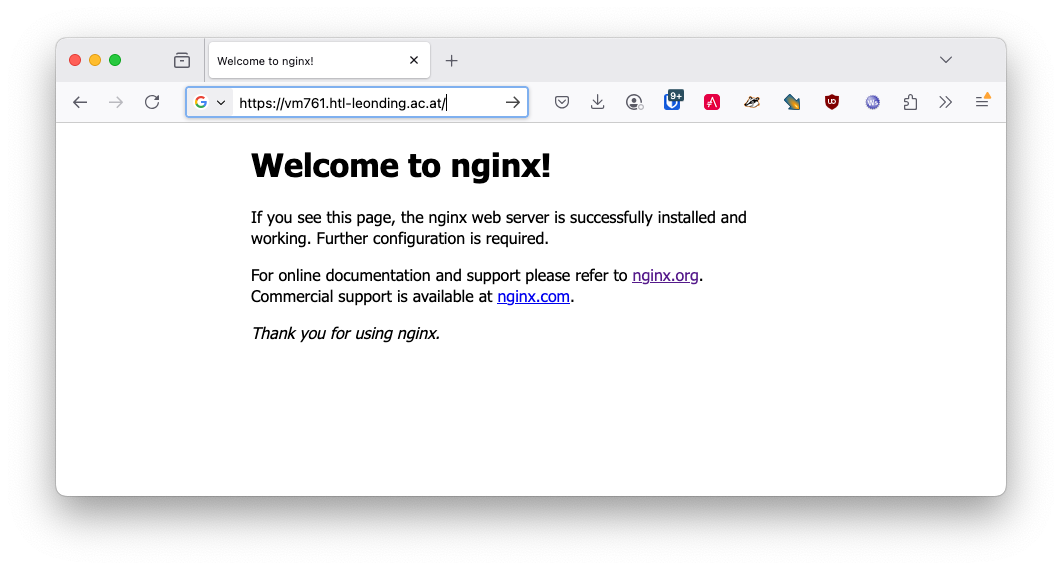Click the blue and yellow pen extension icon
1062x570 pixels.
coord(792,102)
